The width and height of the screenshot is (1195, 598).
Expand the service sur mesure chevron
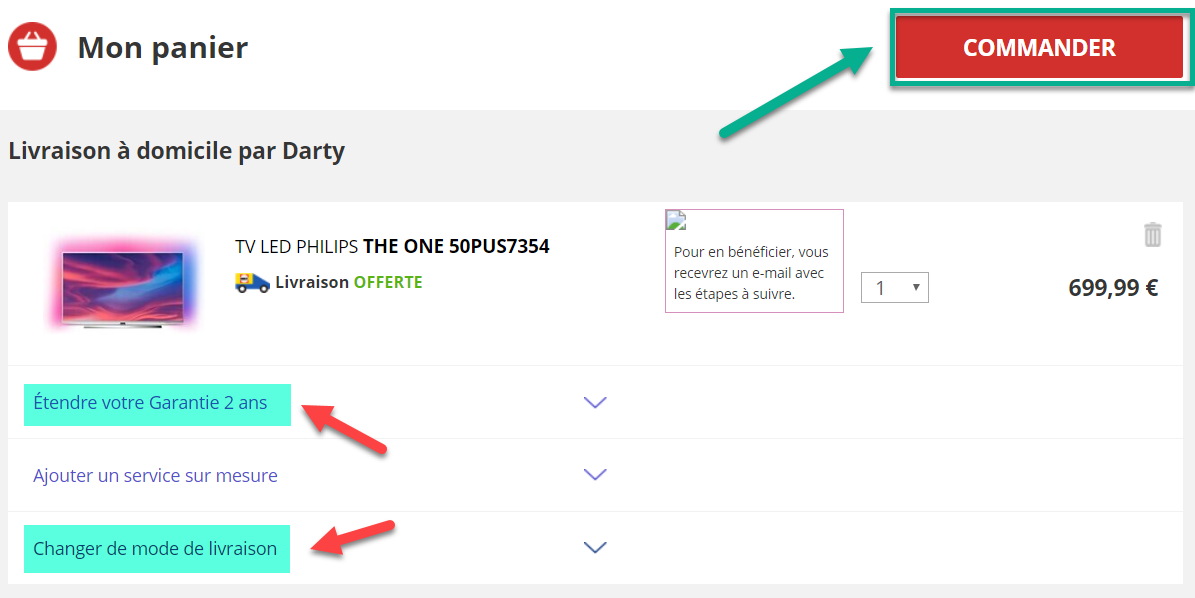coord(595,475)
